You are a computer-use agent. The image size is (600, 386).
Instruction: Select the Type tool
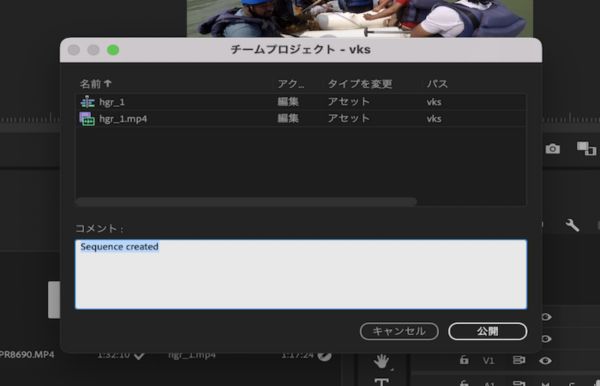382,381
